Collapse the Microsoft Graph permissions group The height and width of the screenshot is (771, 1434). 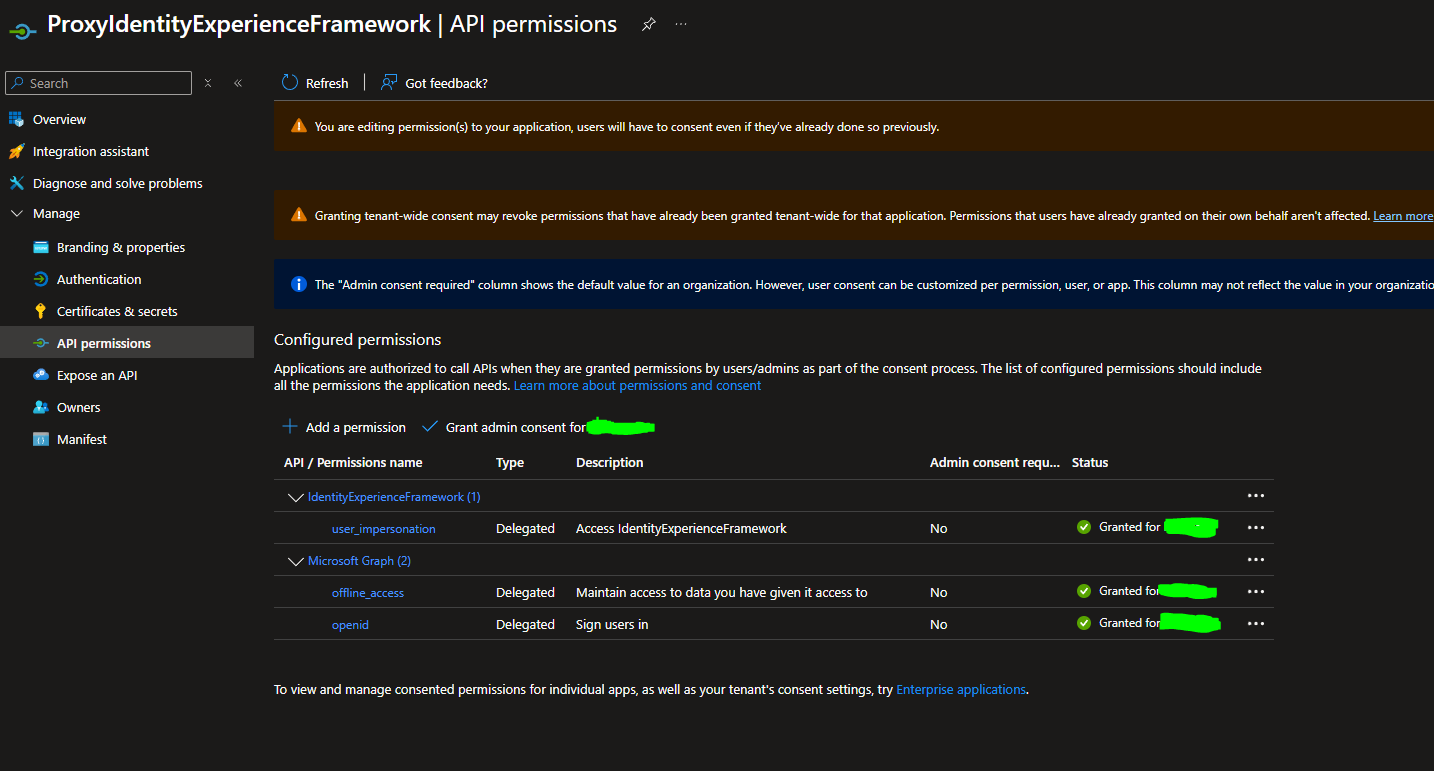[x=295, y=561]
